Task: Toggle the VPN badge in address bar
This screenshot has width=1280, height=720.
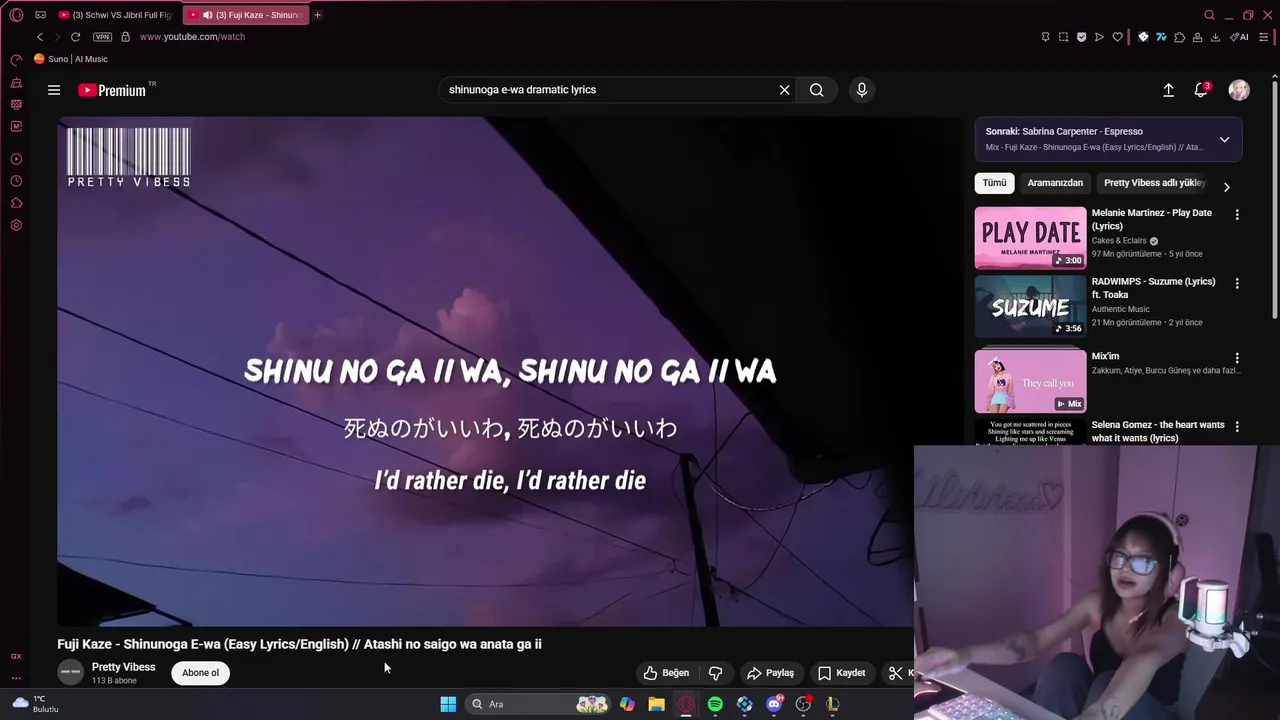Action: 102,37
